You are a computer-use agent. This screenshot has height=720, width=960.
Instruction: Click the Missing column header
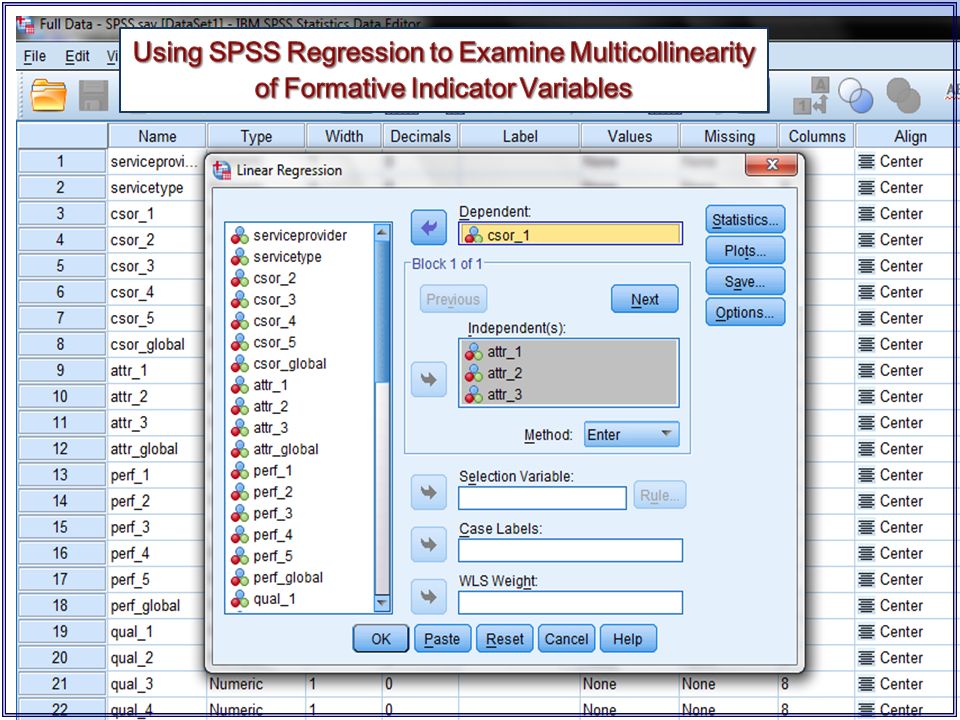coord(729,136)
